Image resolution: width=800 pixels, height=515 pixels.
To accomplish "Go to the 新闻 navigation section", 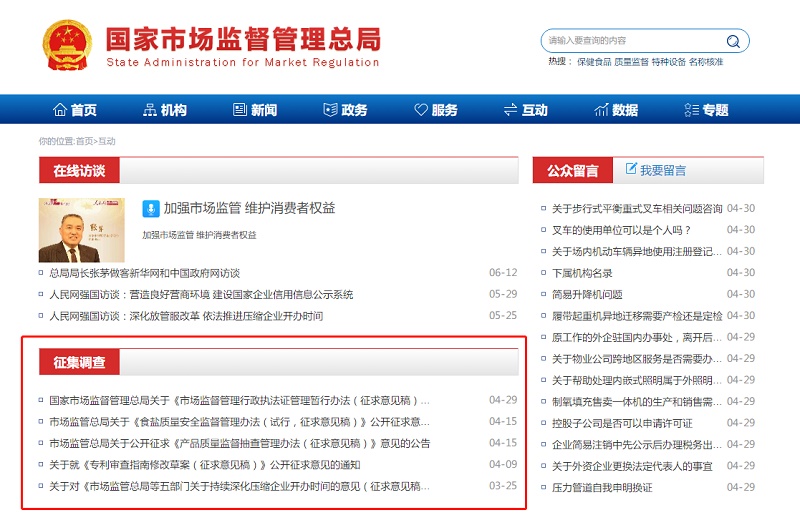I will [254, 110].
